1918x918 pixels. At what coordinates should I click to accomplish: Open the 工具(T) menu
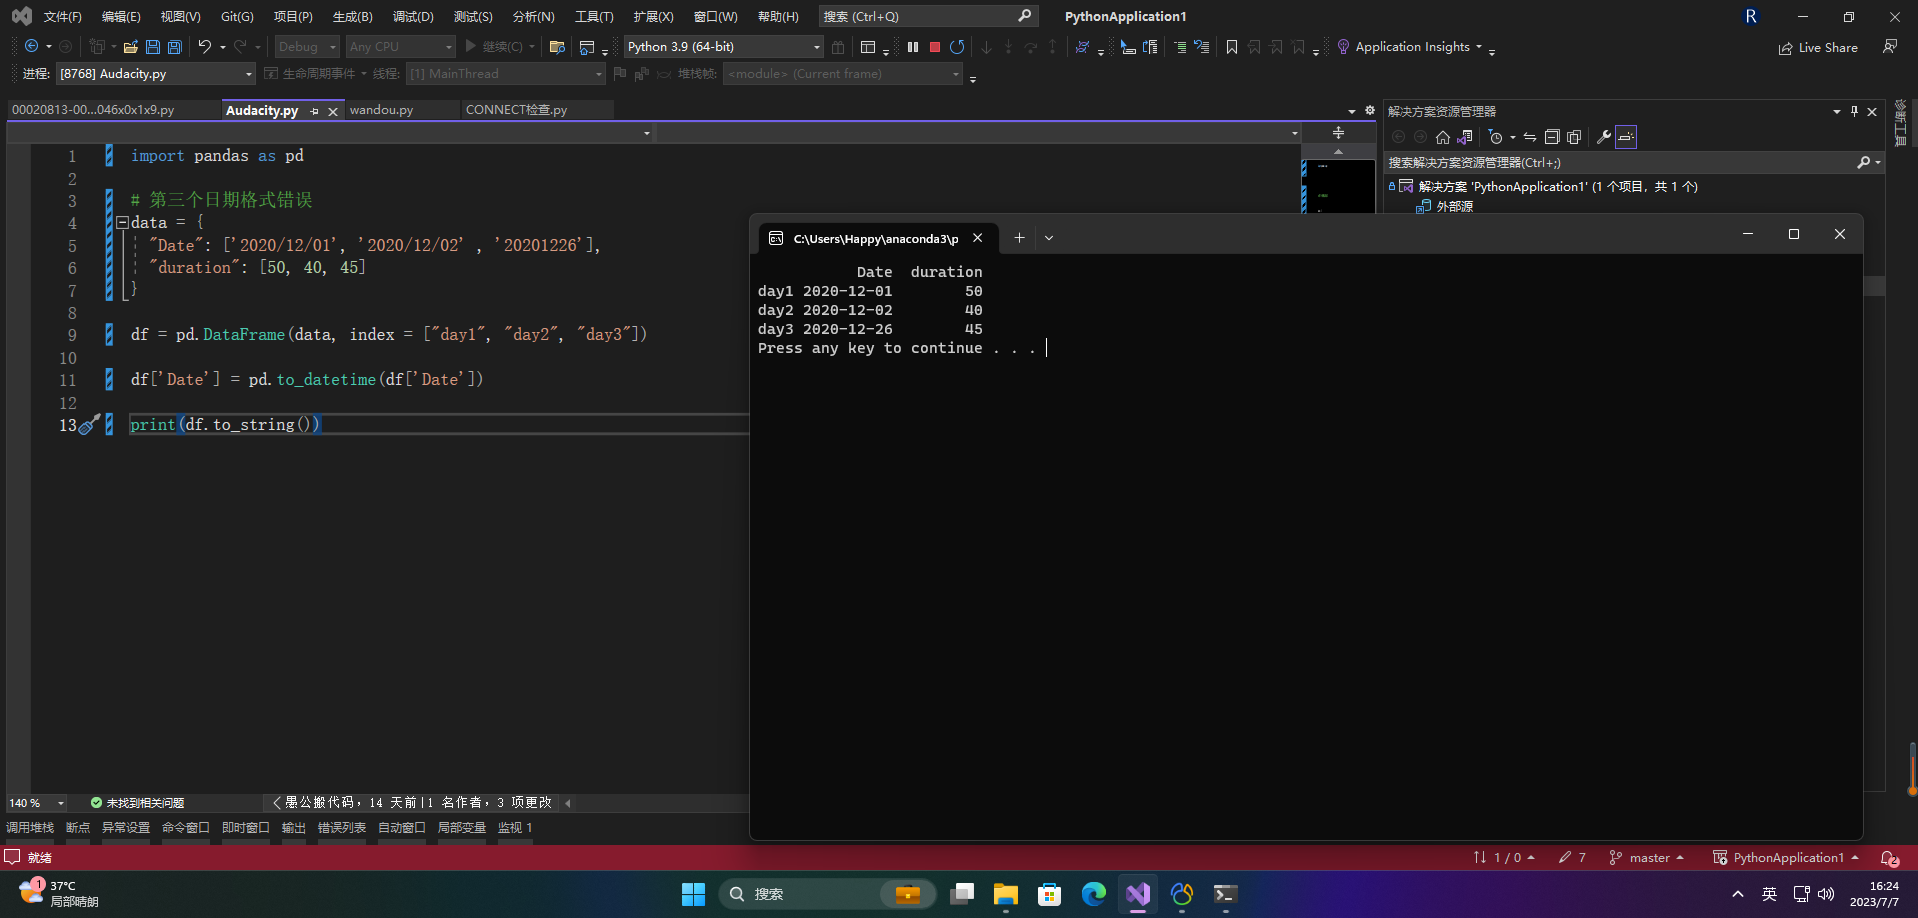594,17
